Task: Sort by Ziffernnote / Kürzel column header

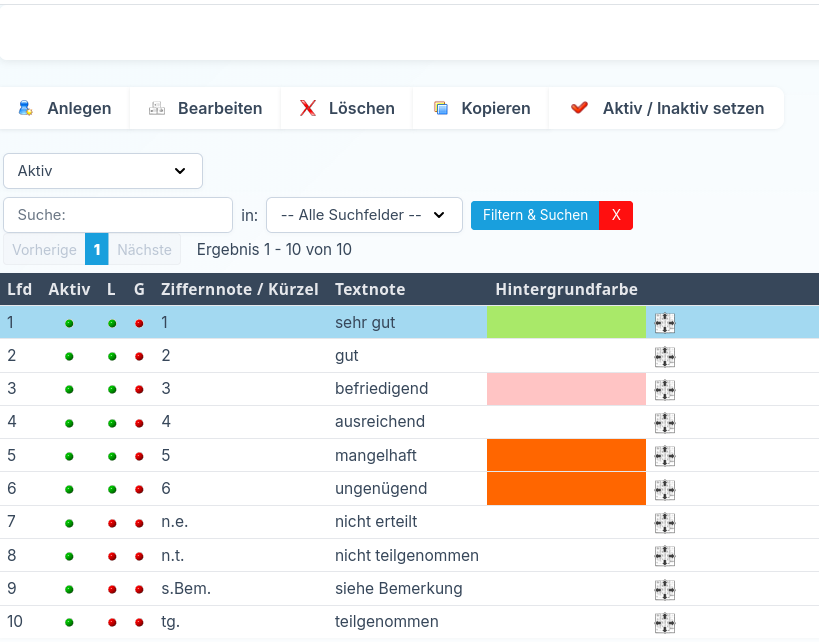Action: point(240,289)
